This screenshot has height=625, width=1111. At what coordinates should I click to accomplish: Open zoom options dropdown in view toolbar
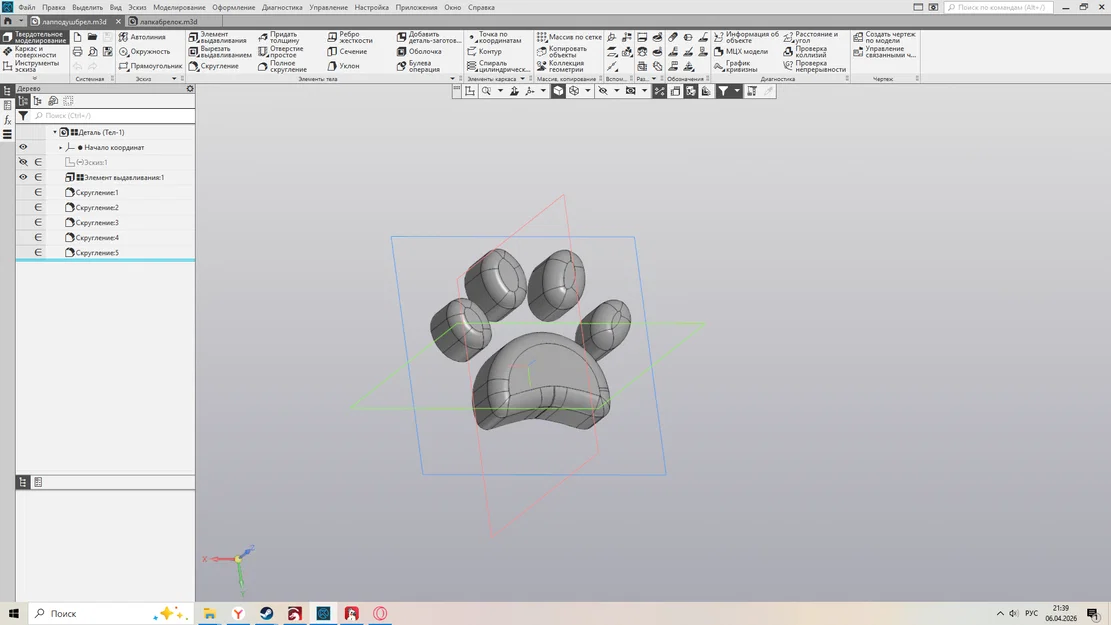[500, 91]
